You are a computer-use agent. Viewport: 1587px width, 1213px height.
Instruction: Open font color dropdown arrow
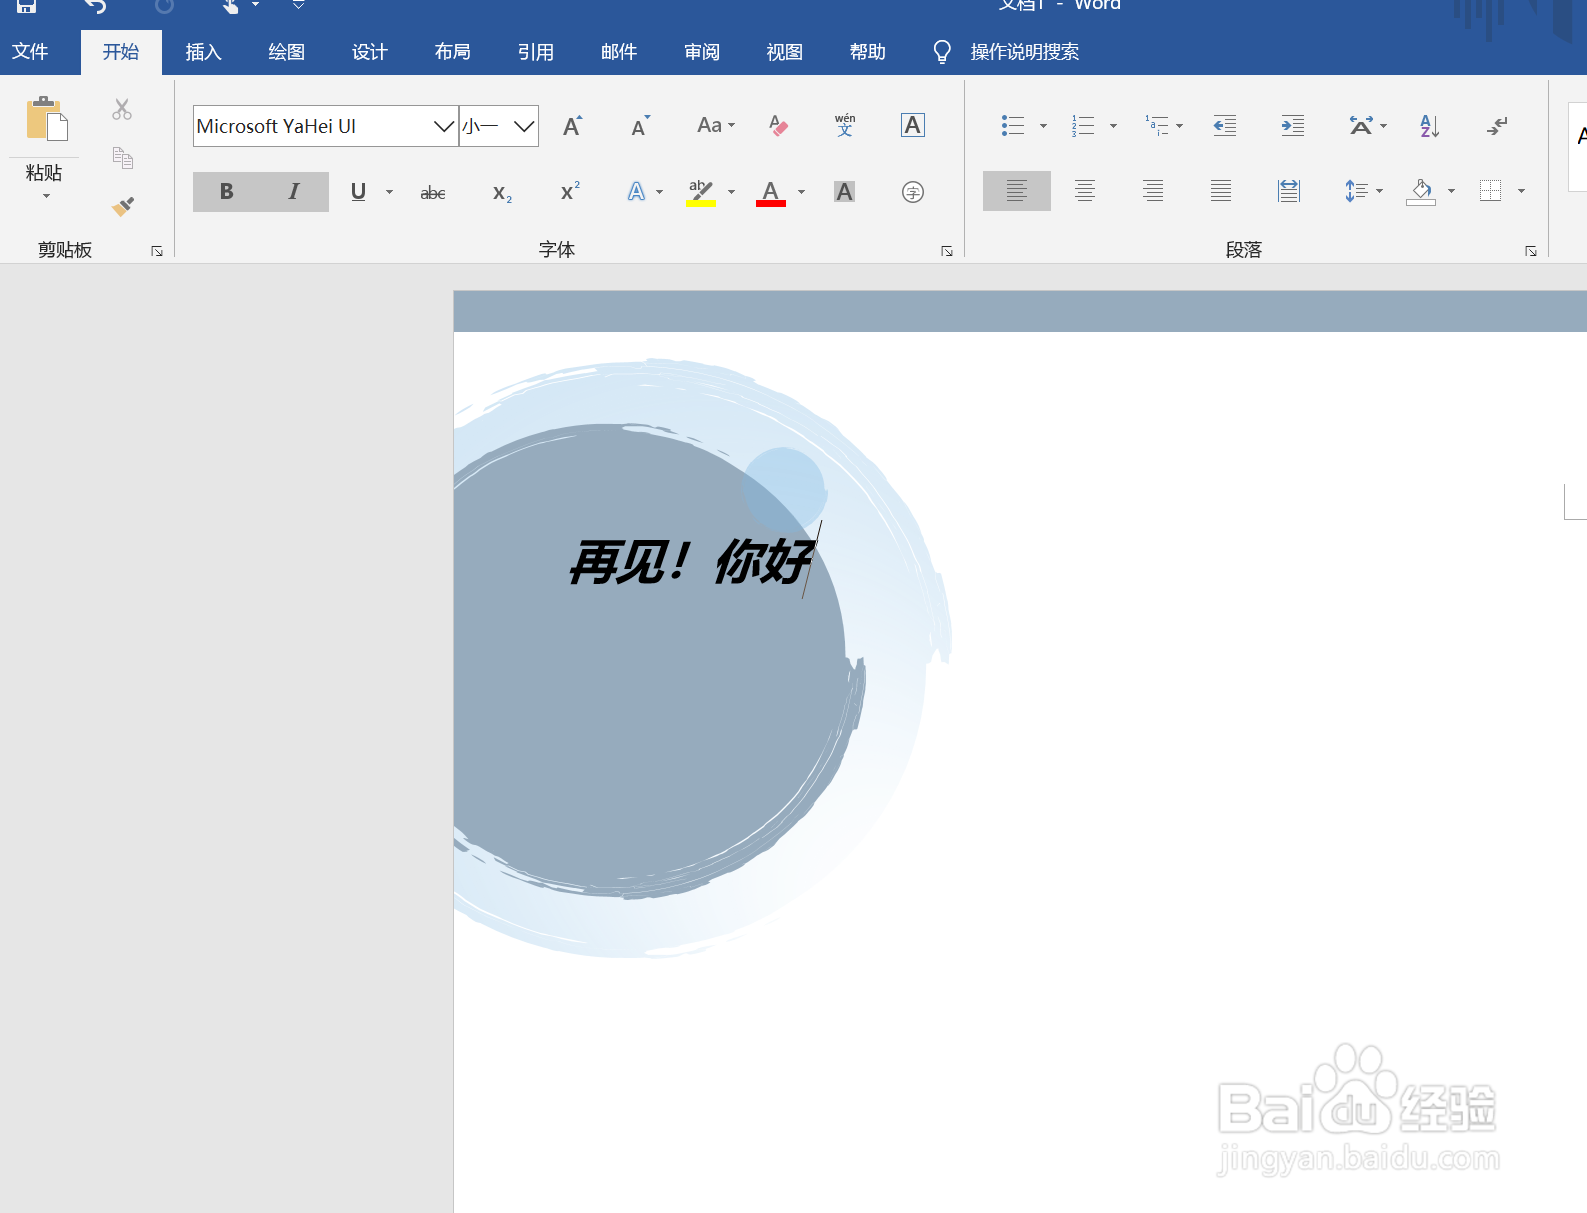[x=801, y=192]
